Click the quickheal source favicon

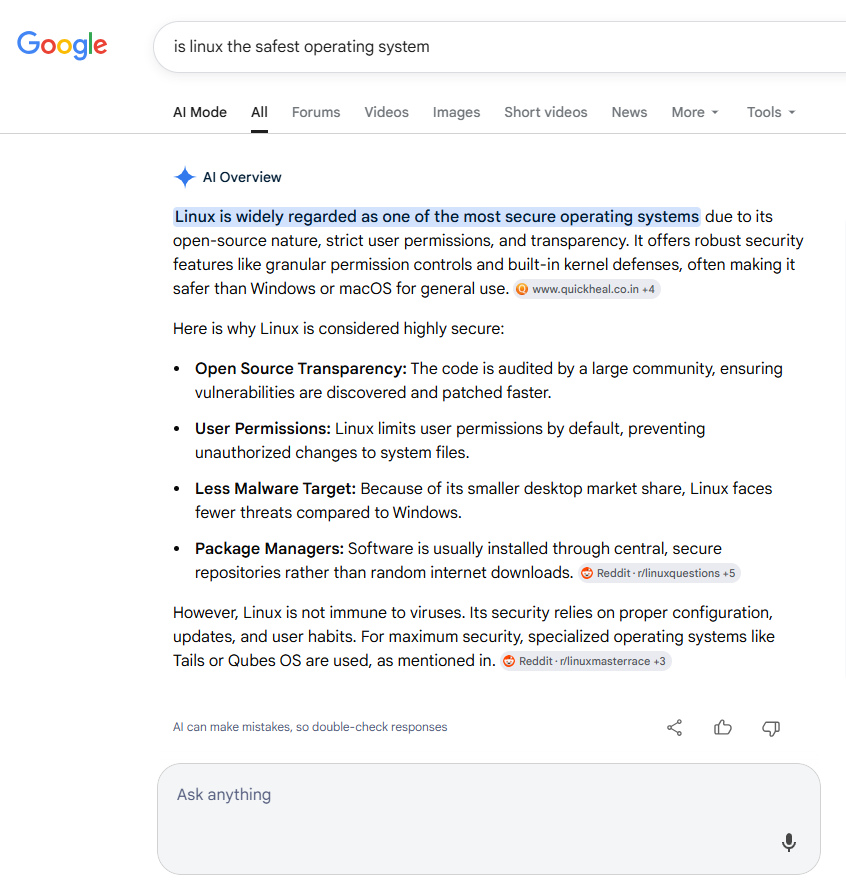click(x=522, y=289)
